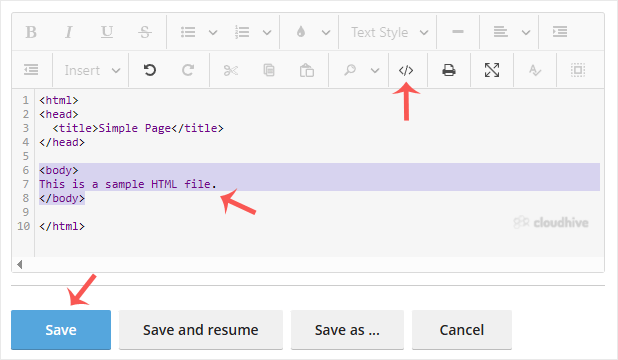Toggle bold formatting
The image size is (618, 360).
tap(31, 32)
